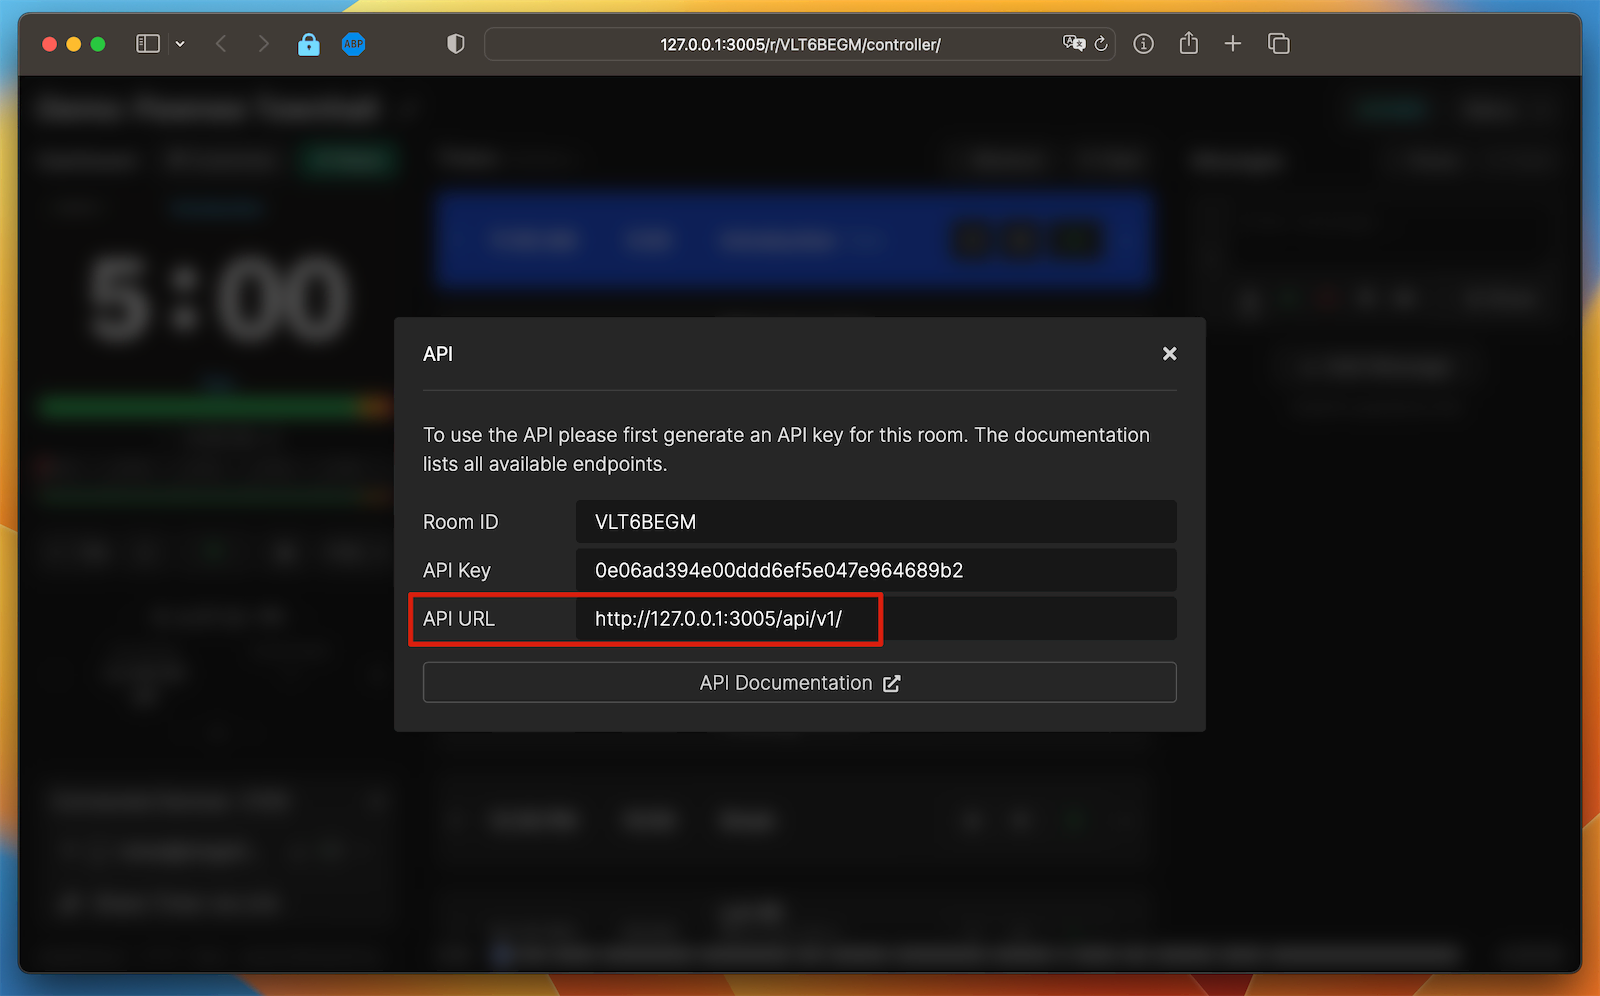Open the Adblock Plus extension icon
1600x996 pixels.
[x=354, y=43]
